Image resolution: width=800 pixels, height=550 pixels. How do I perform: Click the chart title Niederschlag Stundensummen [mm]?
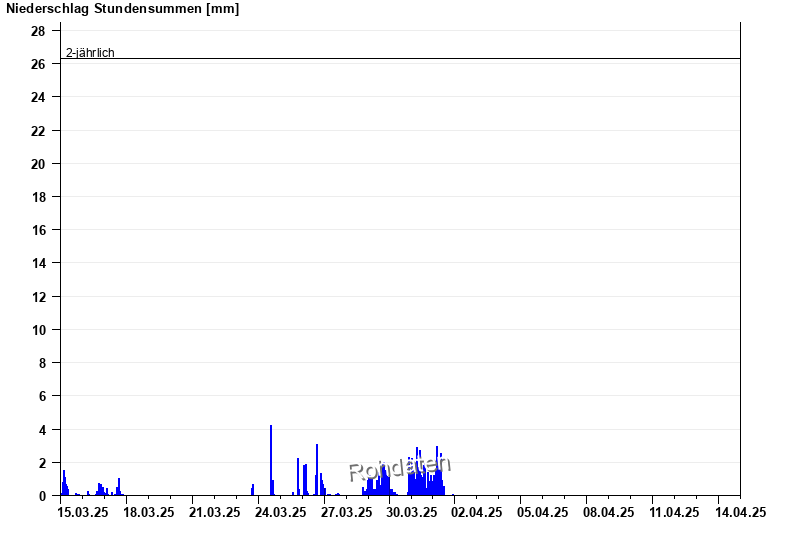(122, 9)
